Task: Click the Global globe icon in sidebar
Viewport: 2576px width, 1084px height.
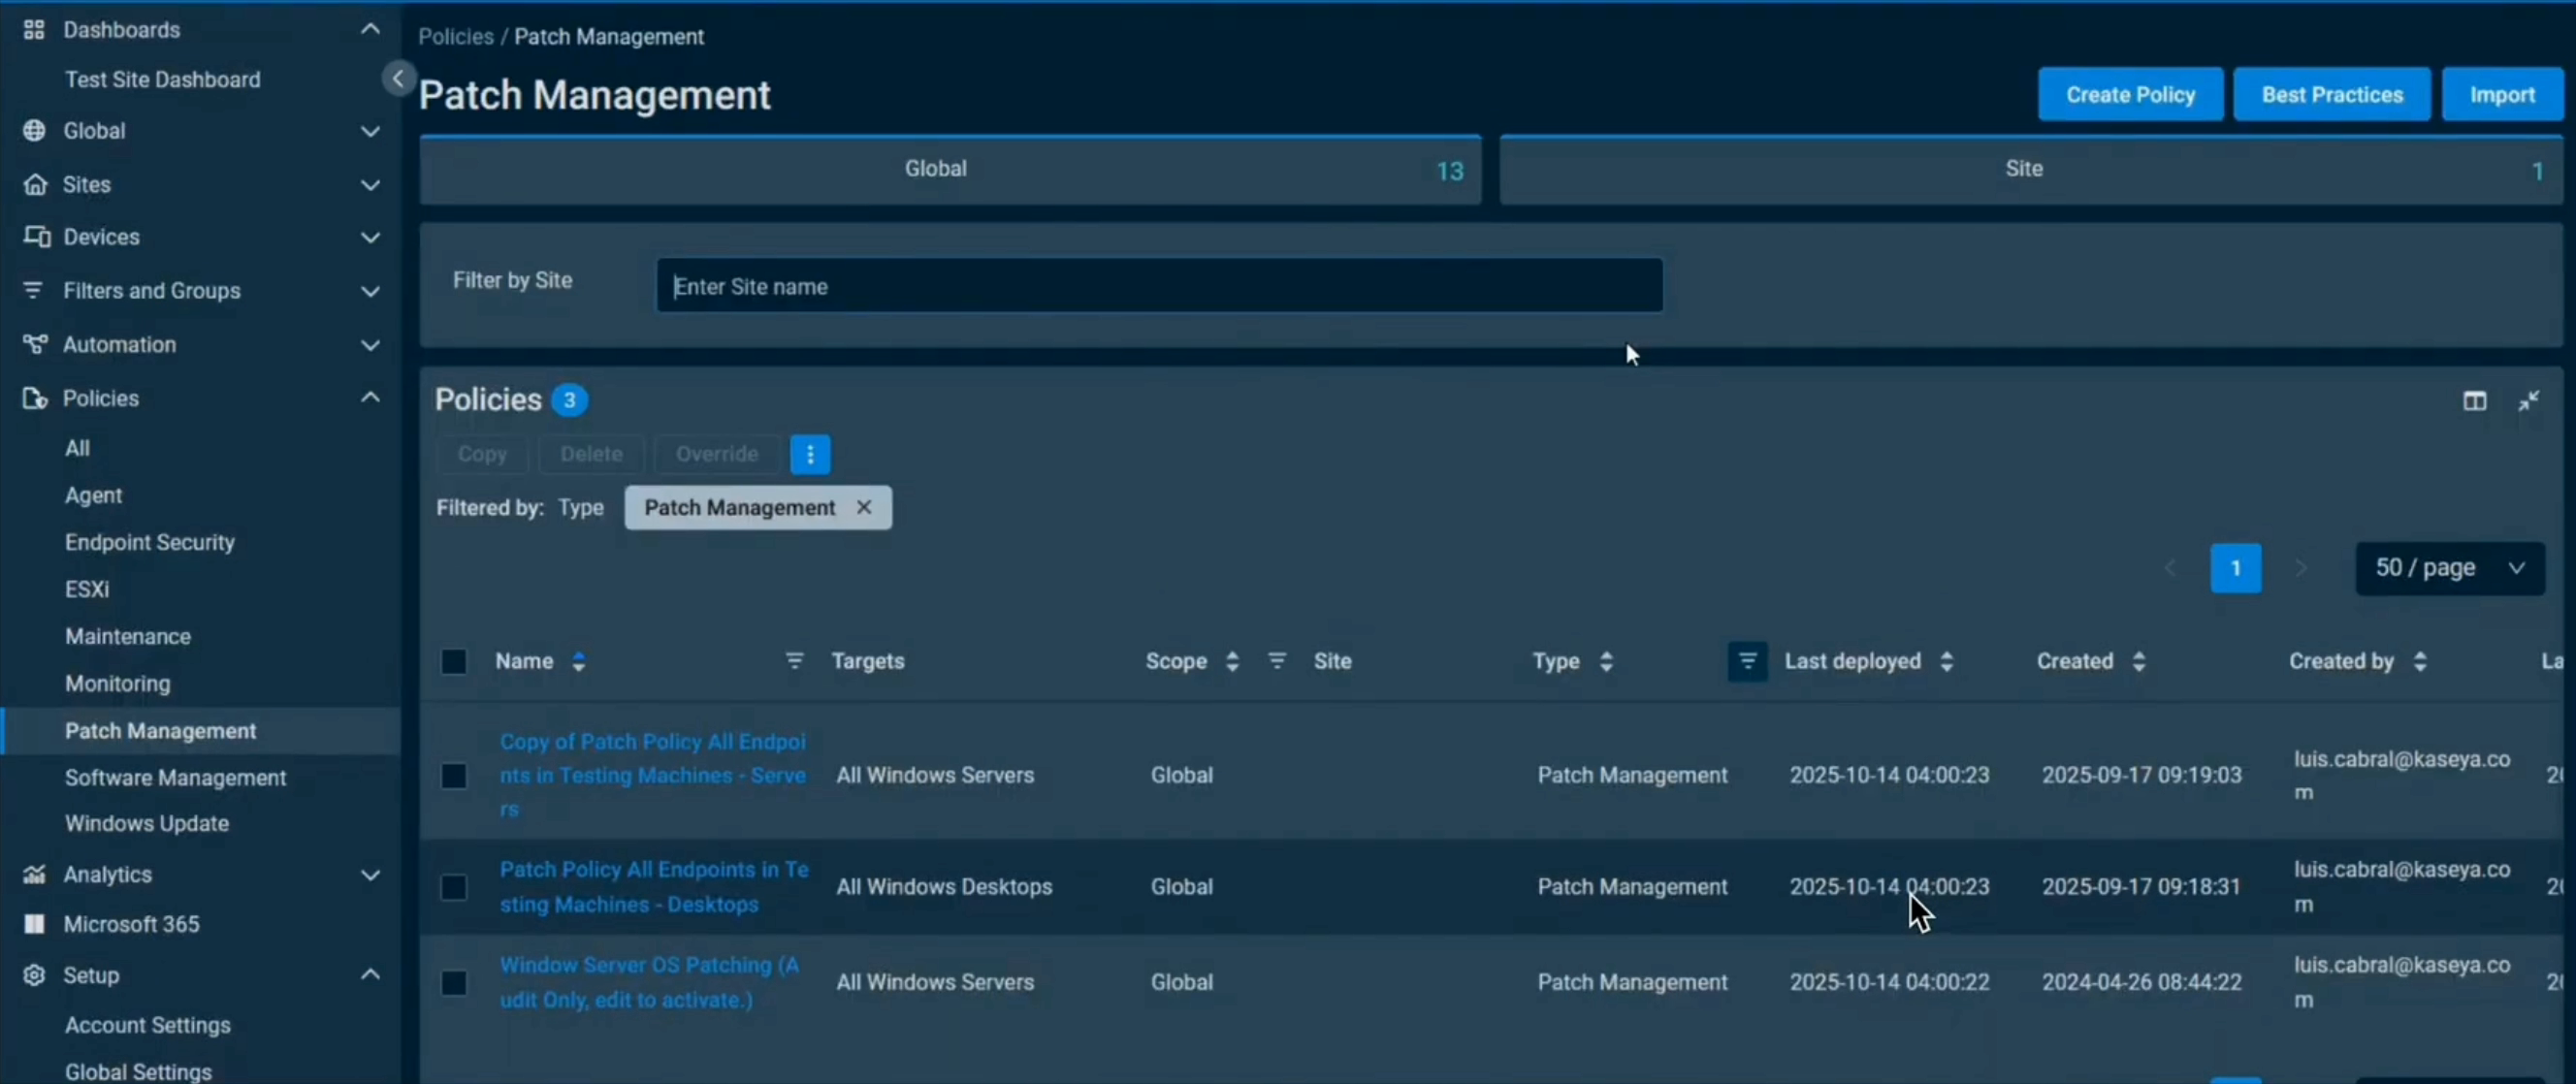Action: point(33,130)
